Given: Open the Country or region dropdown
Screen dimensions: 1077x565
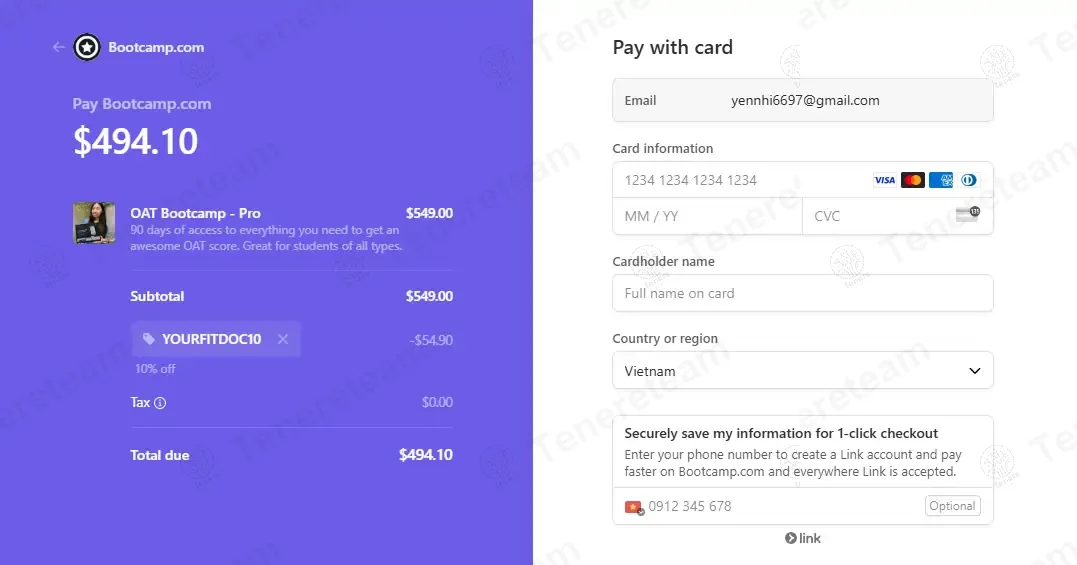Looking at the screenshot, I should tap(802, 371).
